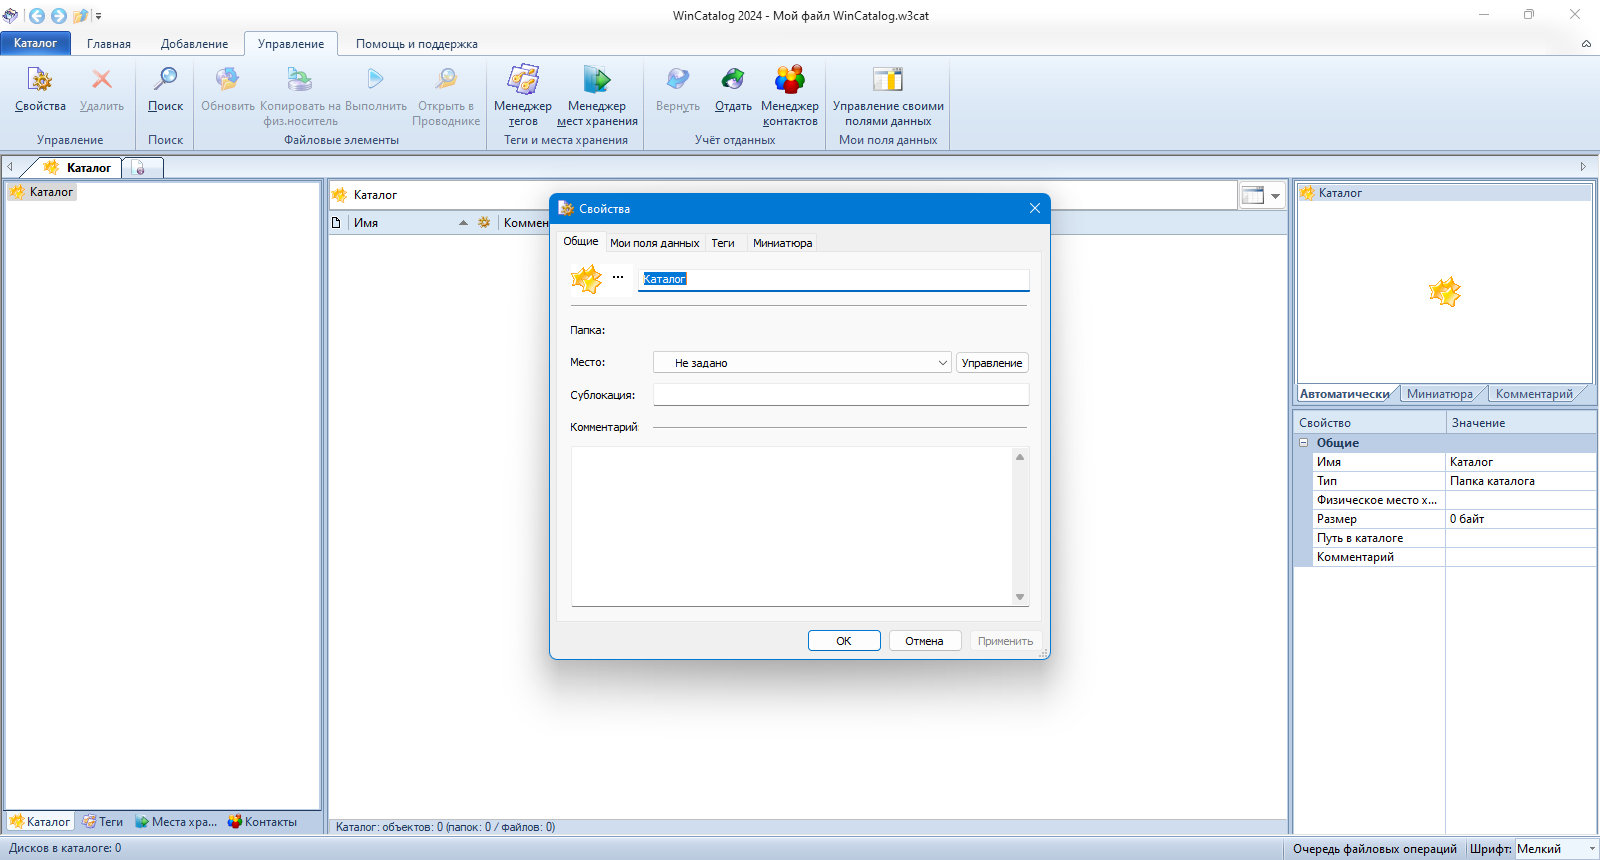This screenshot has height=860, width=1600.
Task: Click the Каталог file menu tab
Action: coord(36,43)
